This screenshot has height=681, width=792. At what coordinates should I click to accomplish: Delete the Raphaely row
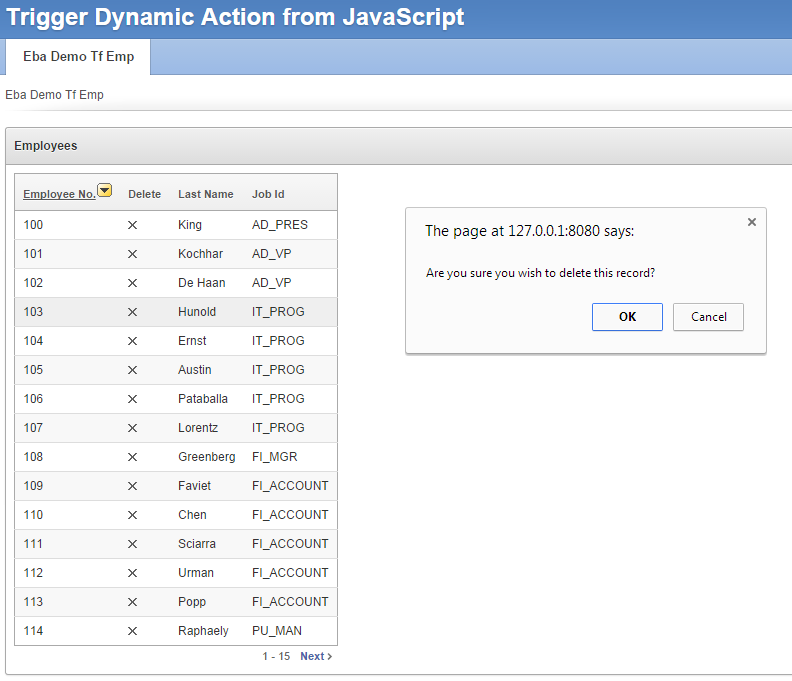(132, 631)
